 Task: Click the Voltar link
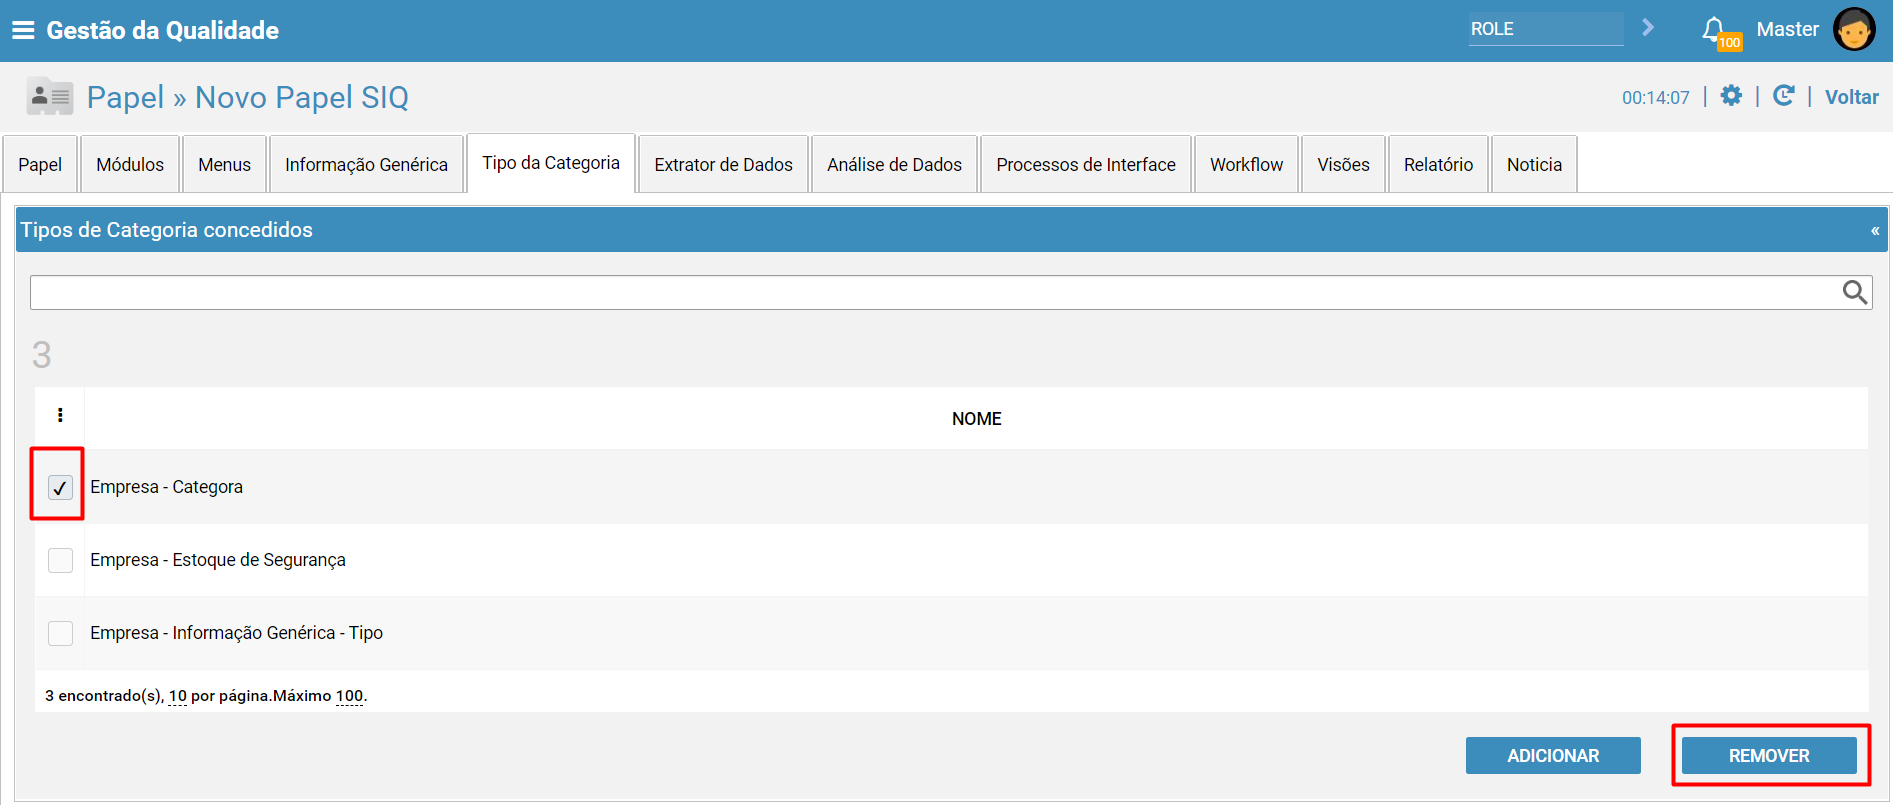tap(1852, 97)
